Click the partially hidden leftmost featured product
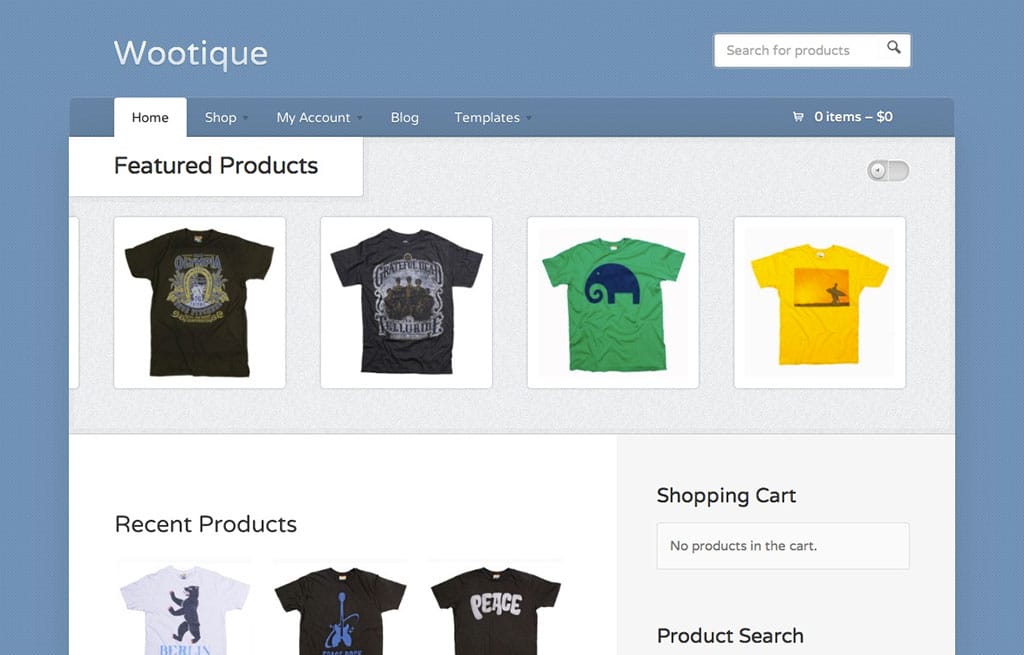The image size is (1024, 655). [74, 302]
